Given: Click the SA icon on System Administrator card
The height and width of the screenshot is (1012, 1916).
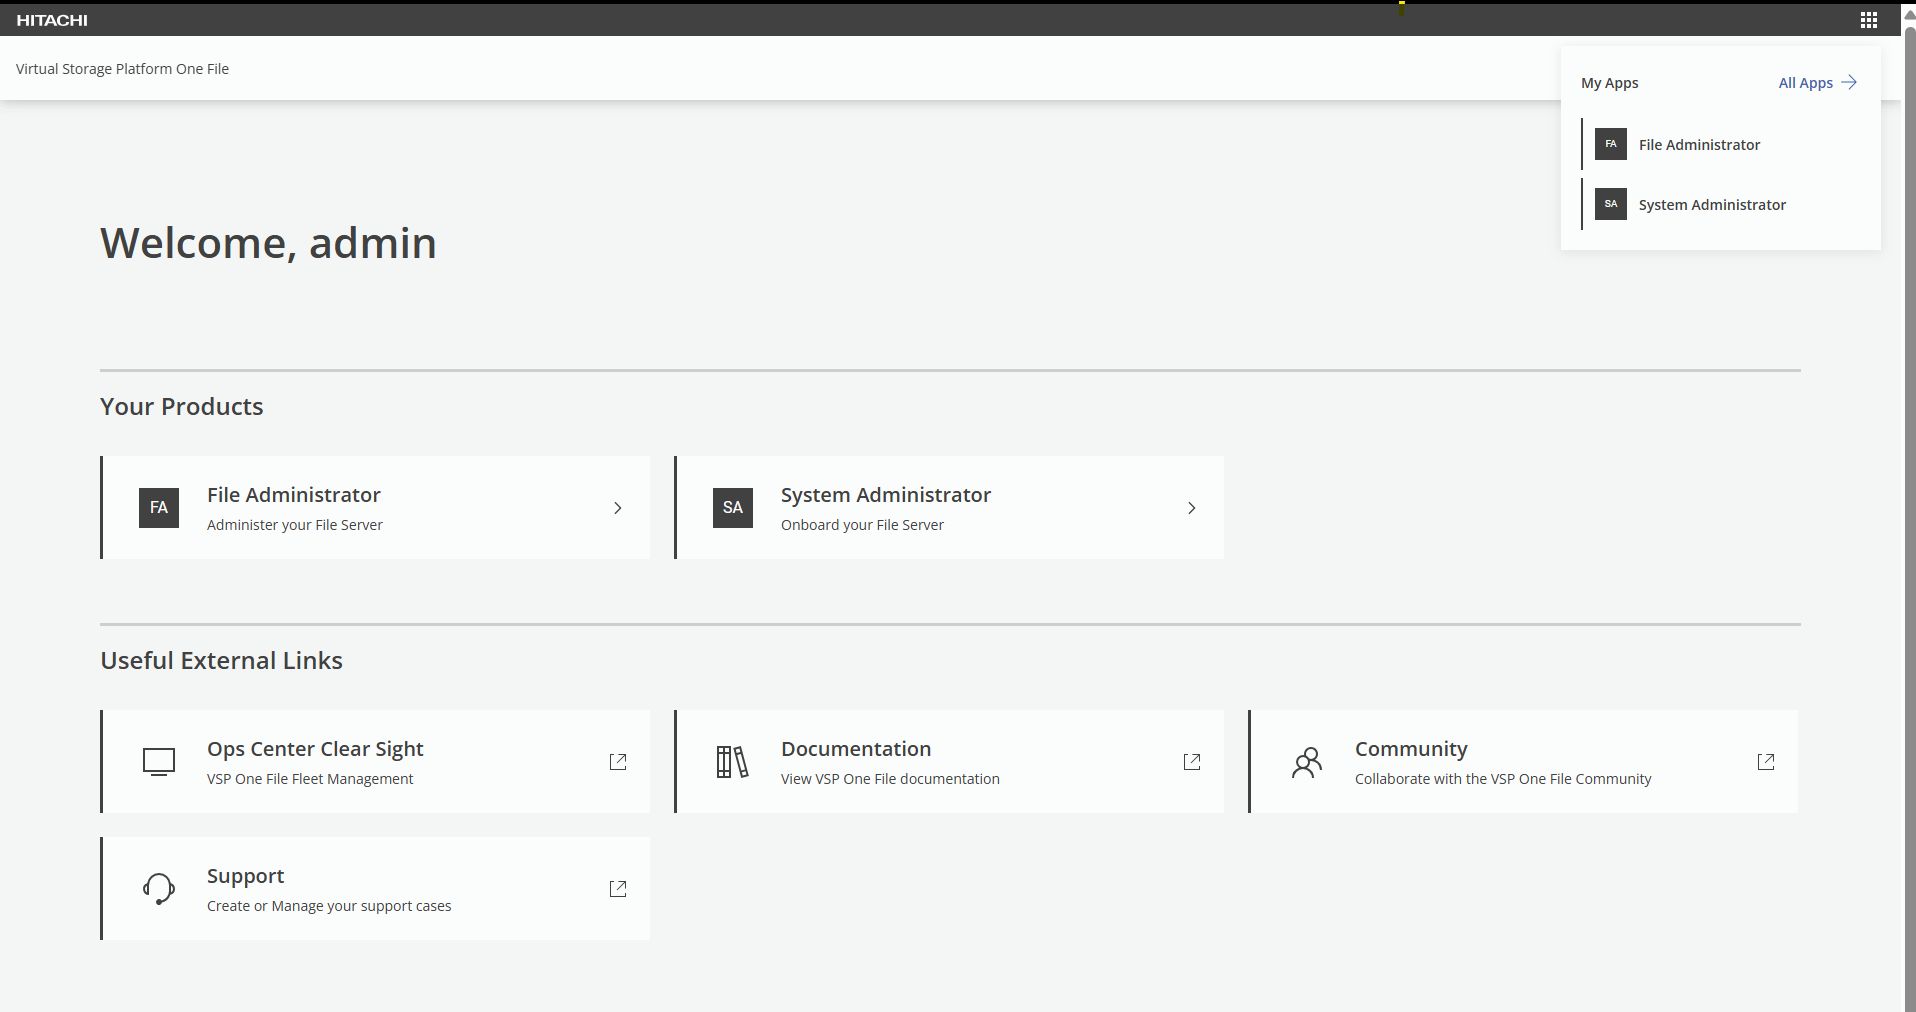Looking at the screenshot, I should pyautogui.click(x=733, y=507).
